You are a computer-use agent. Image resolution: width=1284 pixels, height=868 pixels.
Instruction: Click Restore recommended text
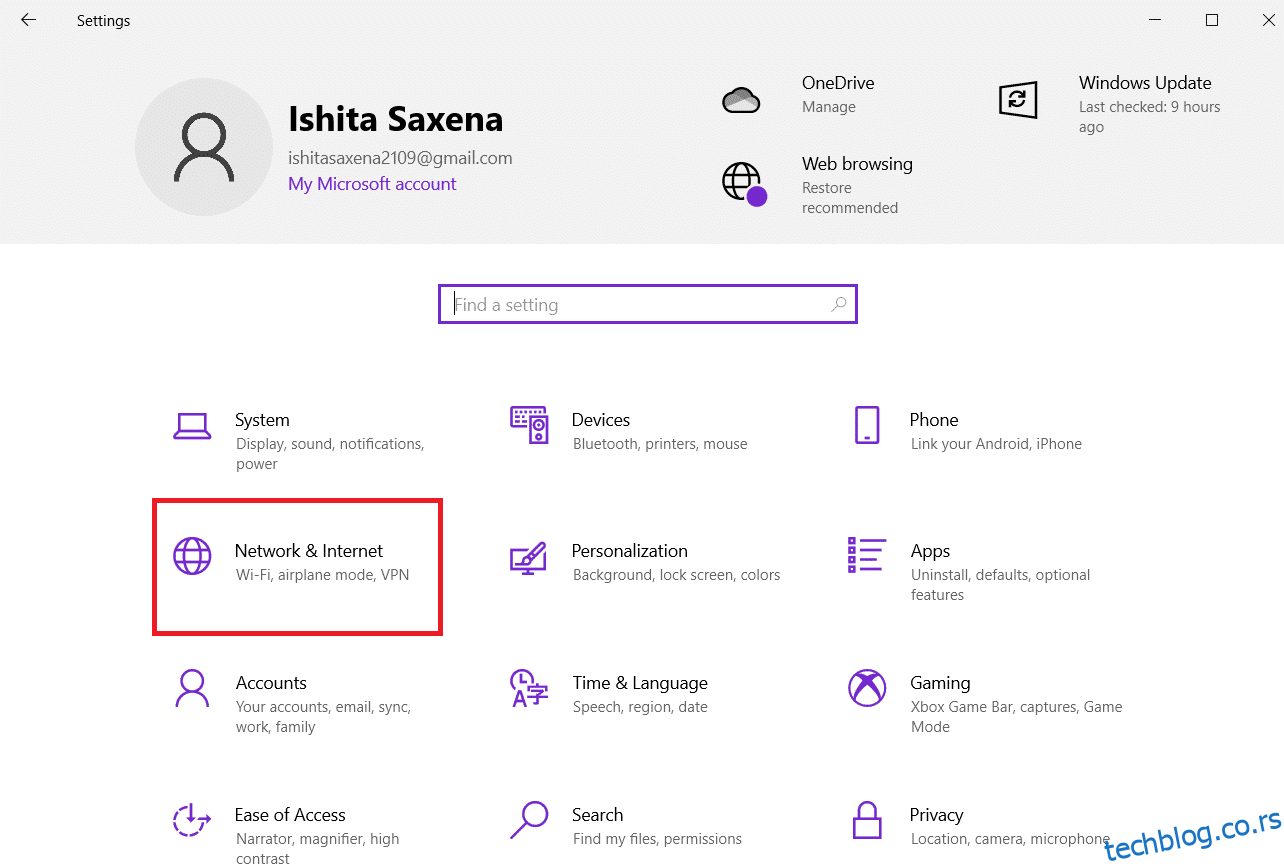click(850, 198)
